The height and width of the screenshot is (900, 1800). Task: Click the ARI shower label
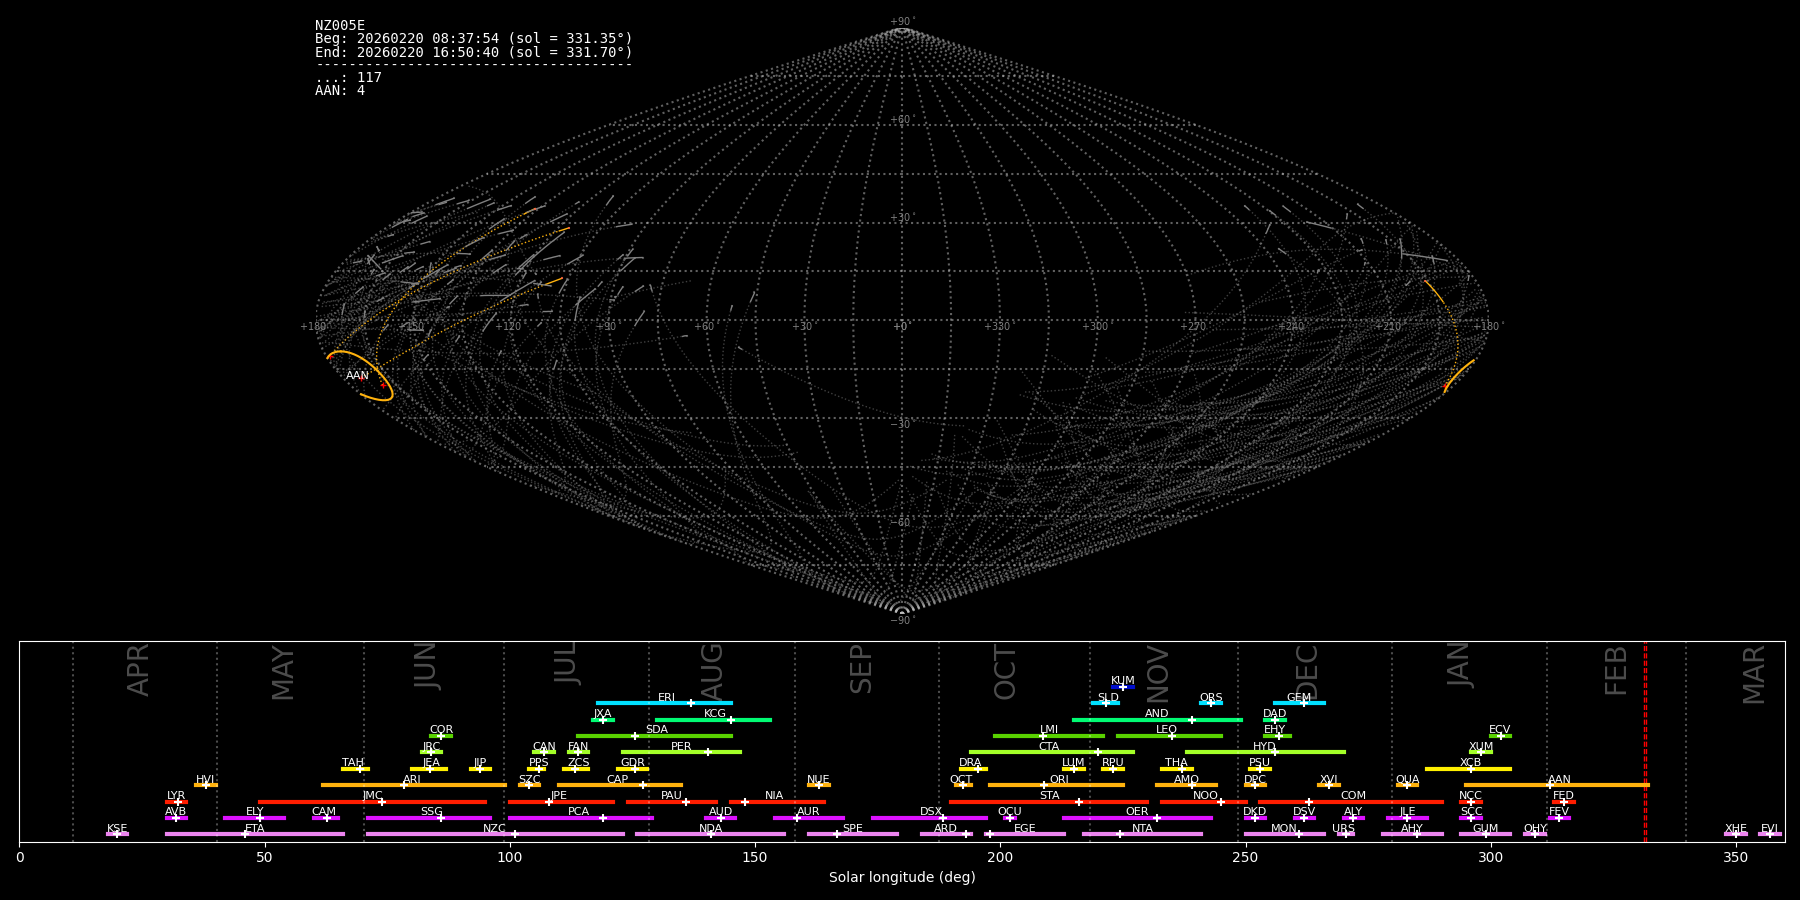click(412, 780)
